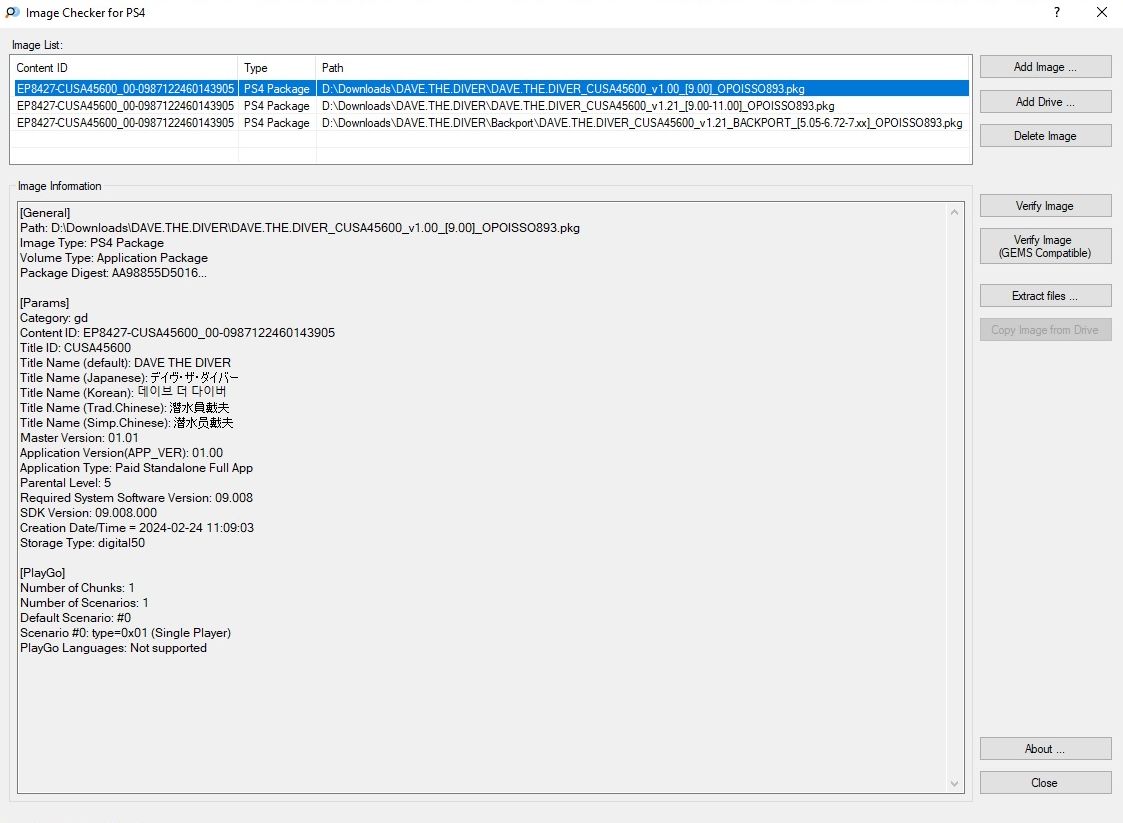Open the Extract files dialog

click(1045, 296)
